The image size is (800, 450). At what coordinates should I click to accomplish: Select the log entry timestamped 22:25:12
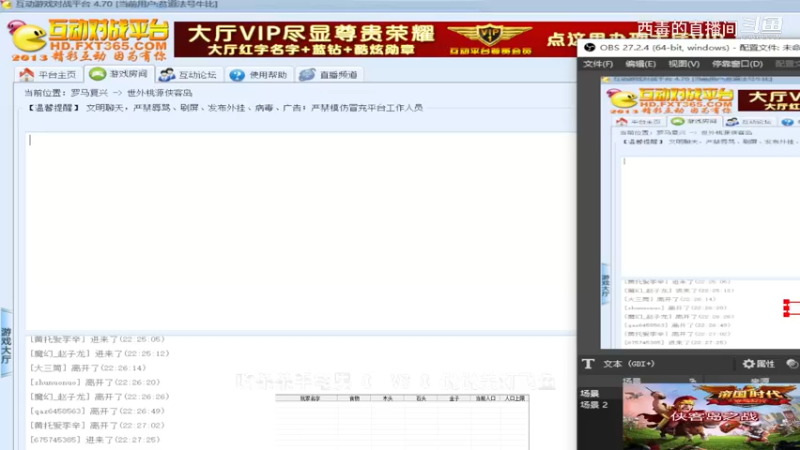click(99, 354)
